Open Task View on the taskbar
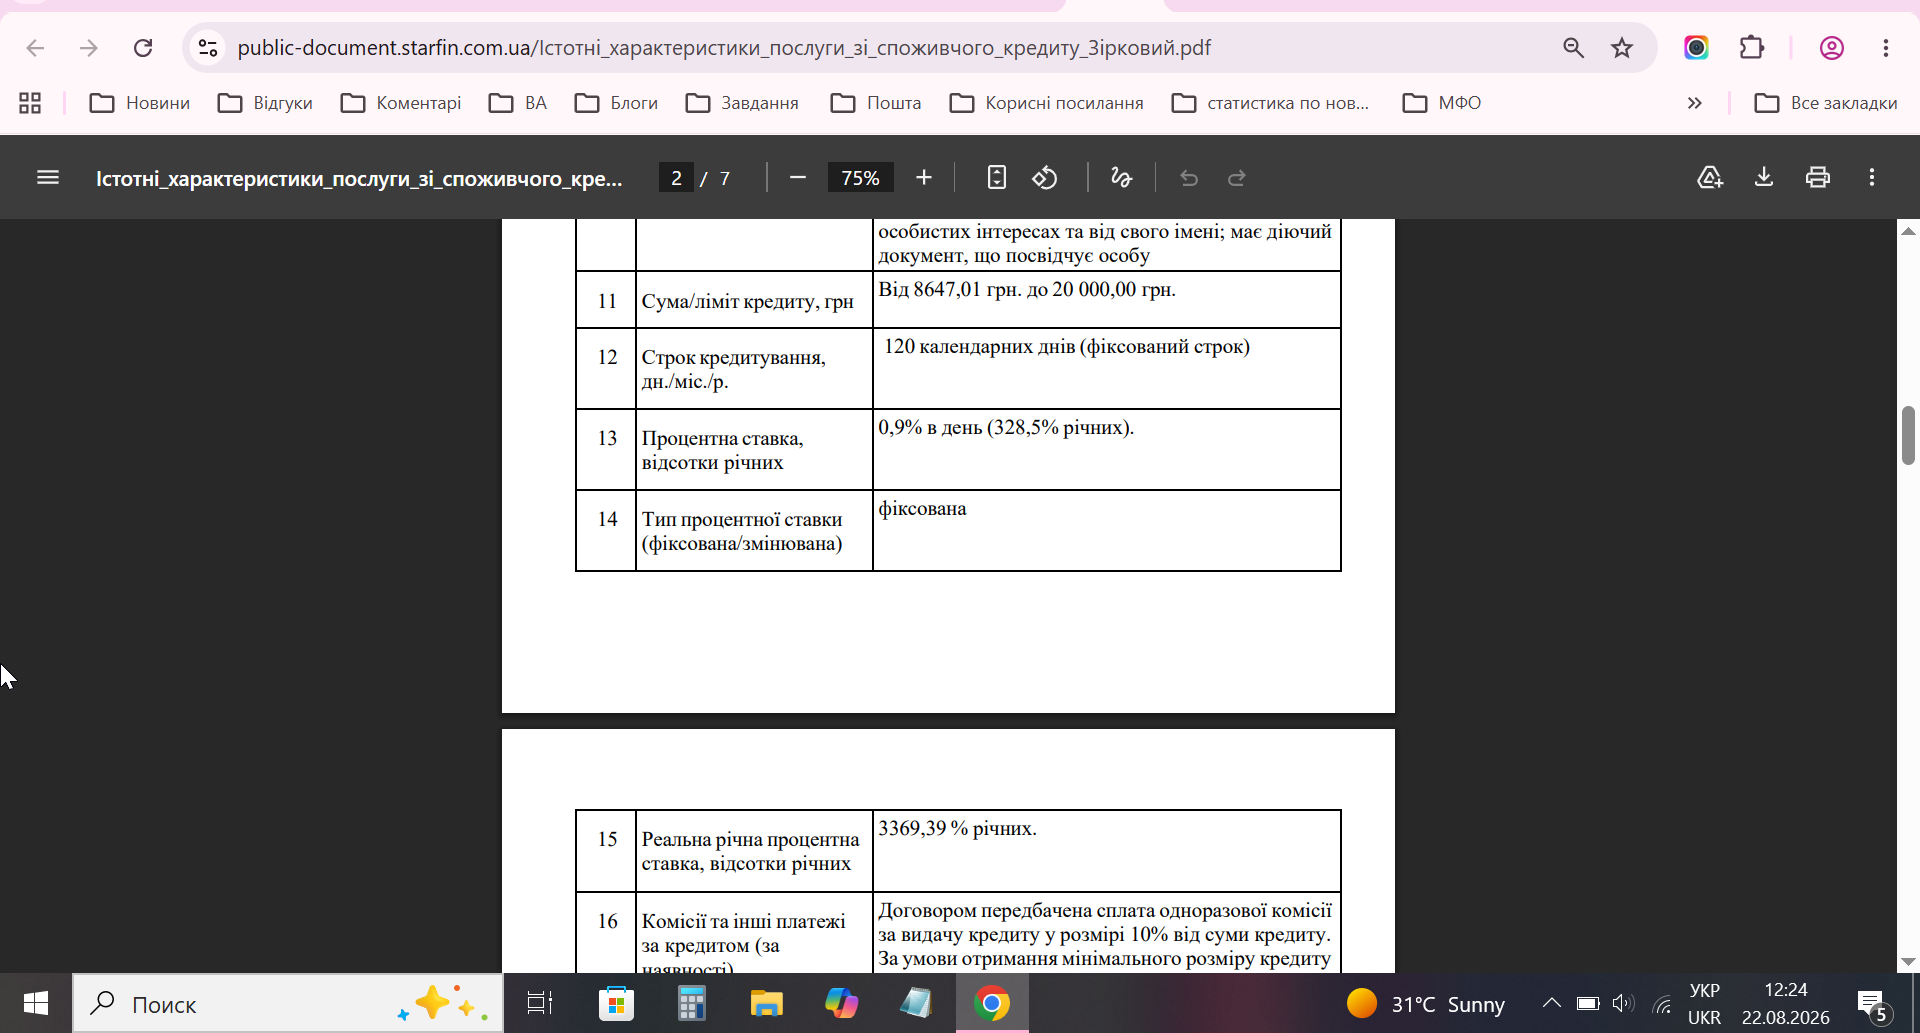 point(540,1003)
